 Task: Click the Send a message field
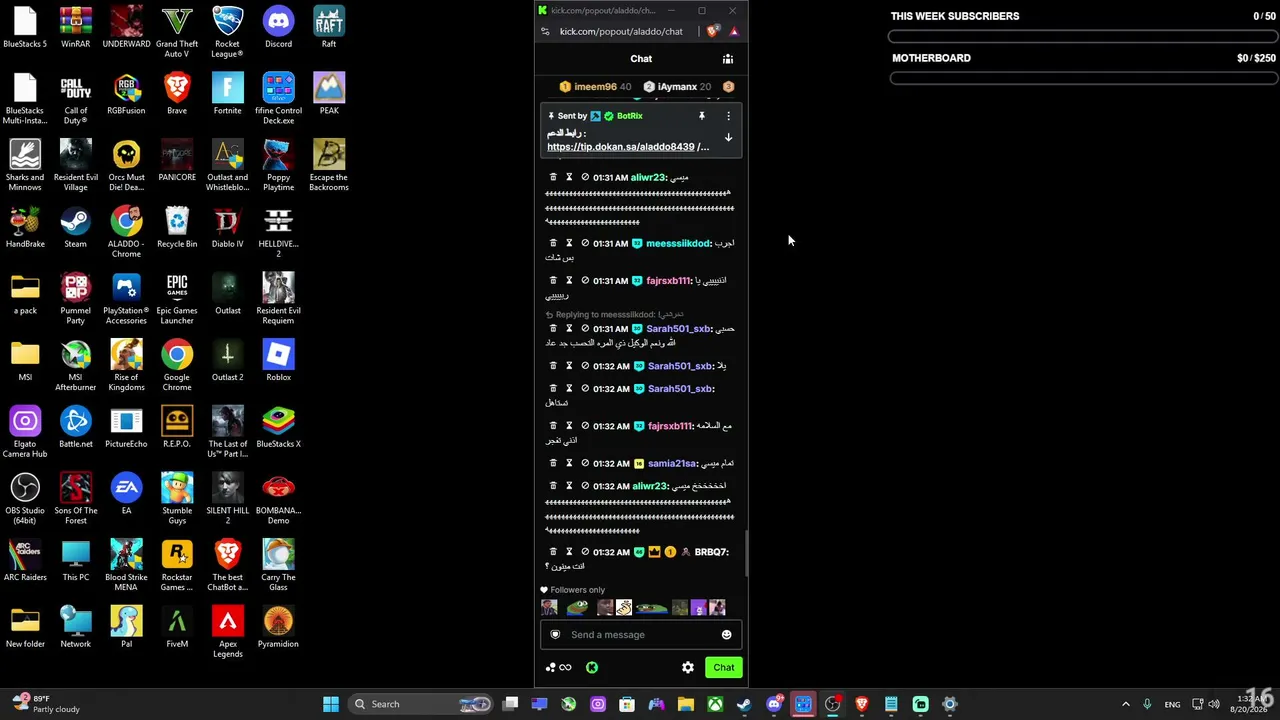coord(641,635)
